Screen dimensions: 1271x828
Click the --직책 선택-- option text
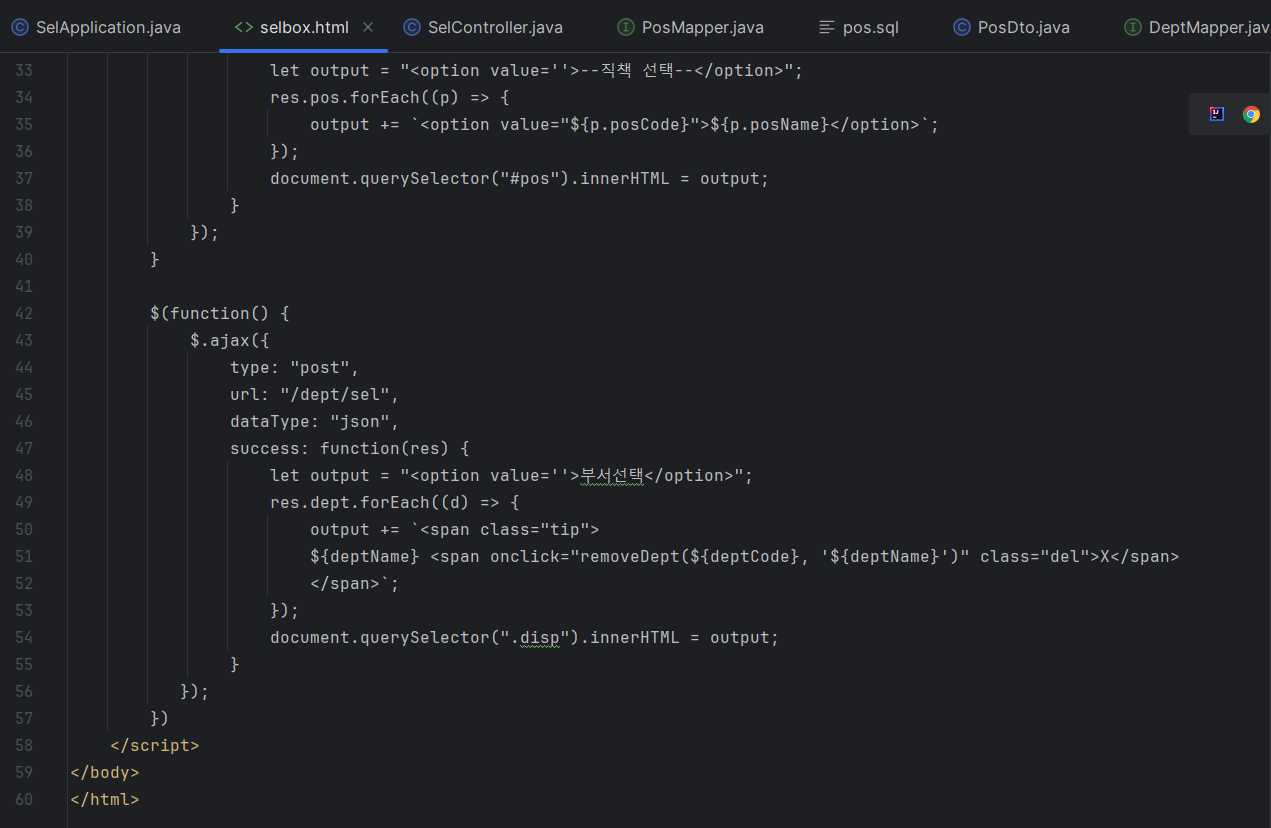point(637,70)
